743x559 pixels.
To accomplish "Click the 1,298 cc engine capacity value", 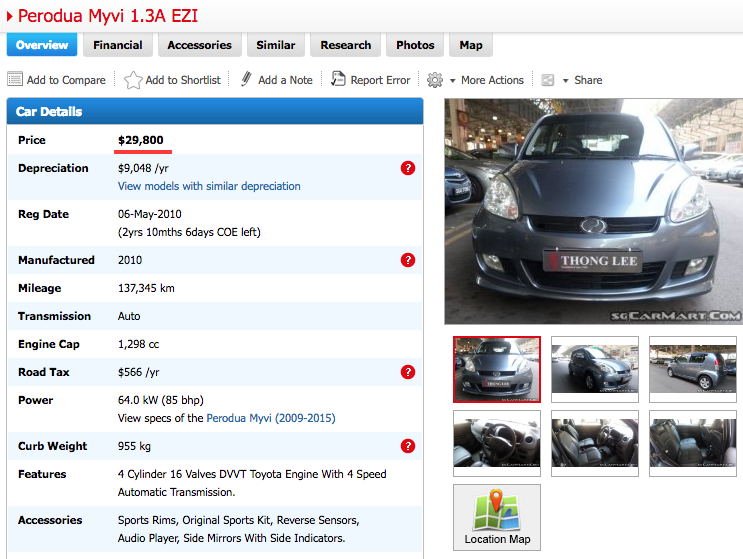I will [x=138, y=344].
